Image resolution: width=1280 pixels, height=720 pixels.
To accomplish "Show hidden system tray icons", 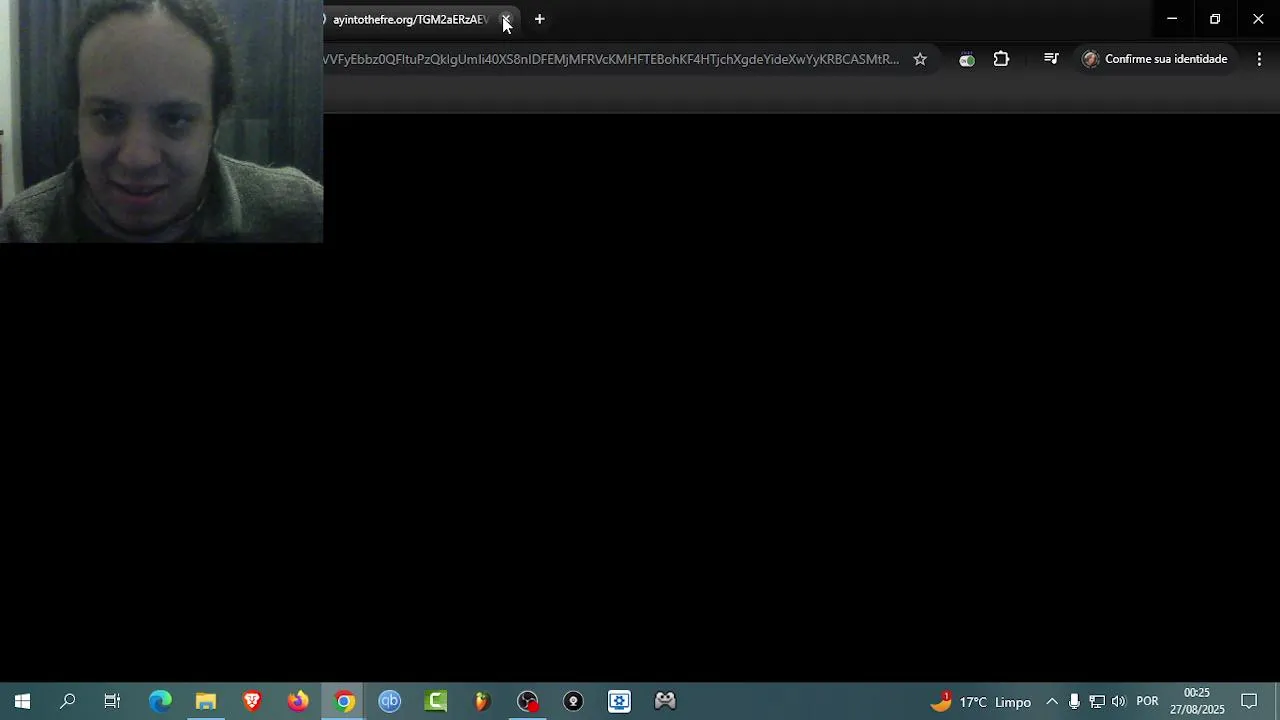I will (1051, 701).
